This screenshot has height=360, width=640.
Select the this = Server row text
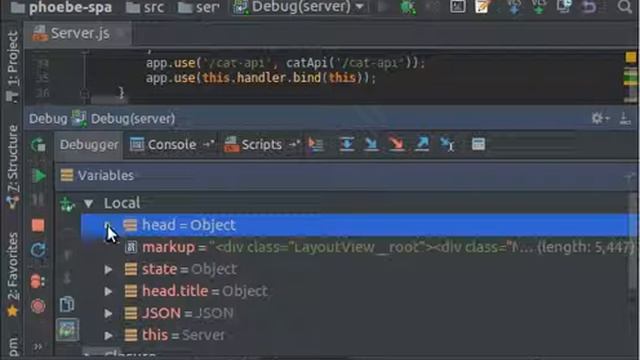(x=183, y=336)
